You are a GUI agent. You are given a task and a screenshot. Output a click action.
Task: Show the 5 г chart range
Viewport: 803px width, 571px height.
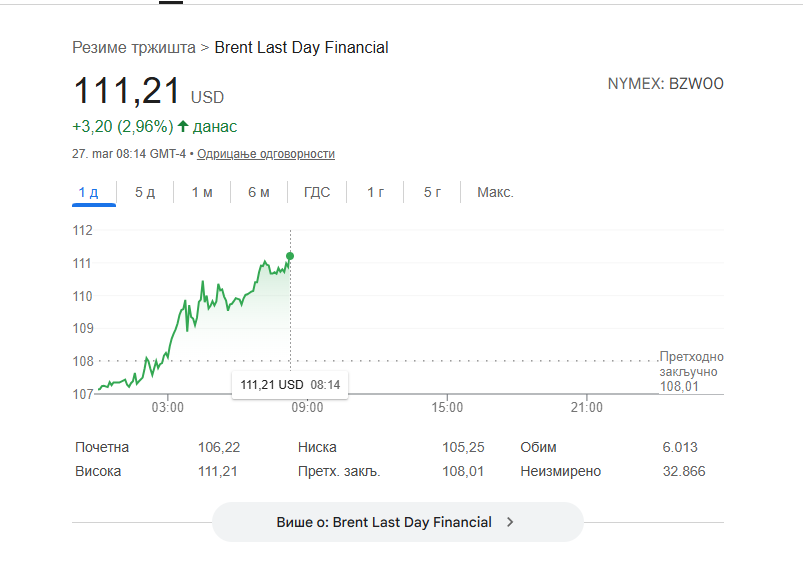(432, 193)
